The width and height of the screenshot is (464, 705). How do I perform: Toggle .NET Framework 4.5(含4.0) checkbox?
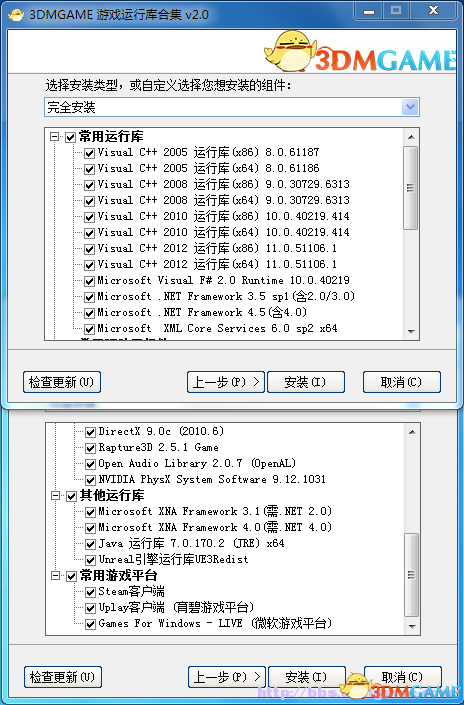(89, 313)
